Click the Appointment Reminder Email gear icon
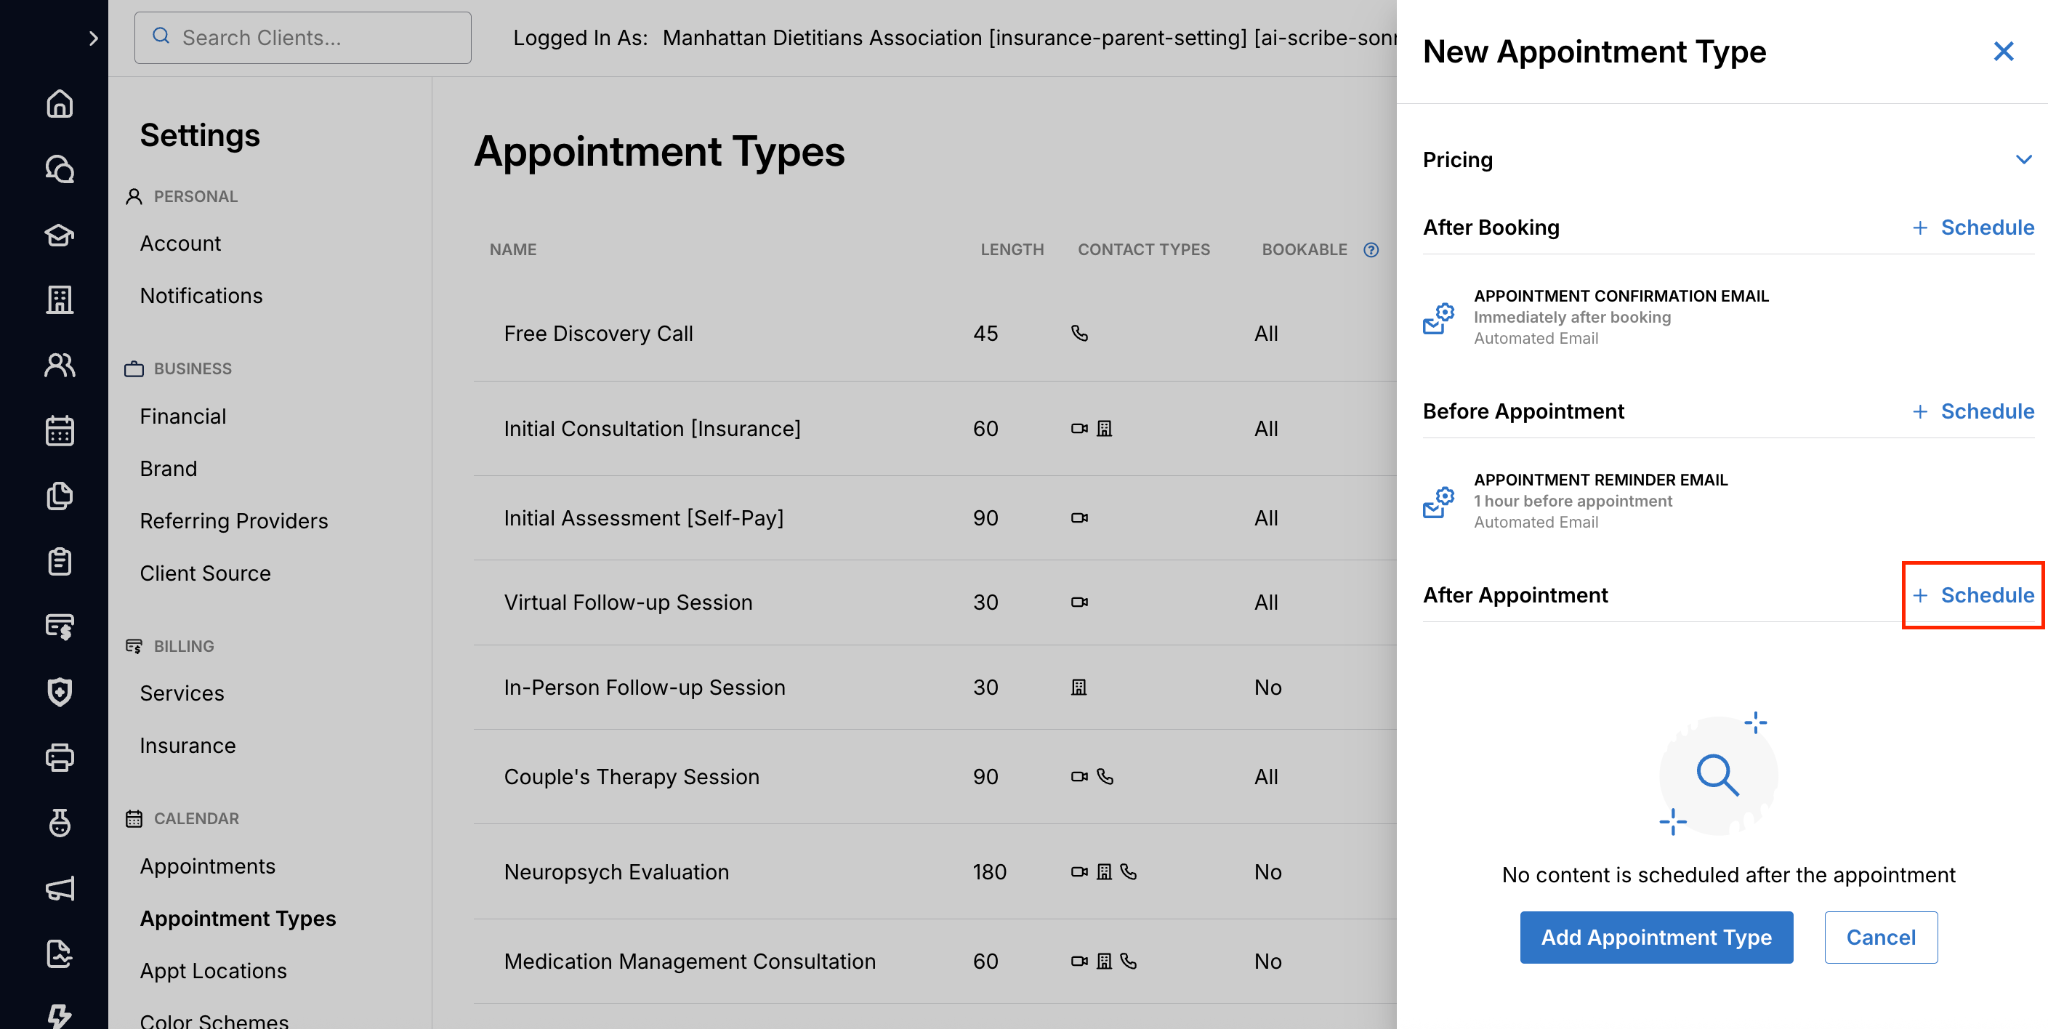Viewport: 2048px width, 1029px height. point(1438,502)
